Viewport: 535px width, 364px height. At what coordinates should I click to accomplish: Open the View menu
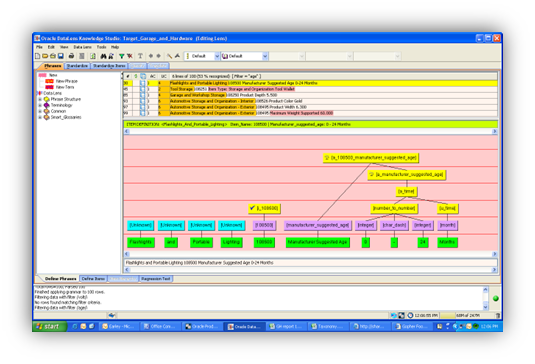64,47
